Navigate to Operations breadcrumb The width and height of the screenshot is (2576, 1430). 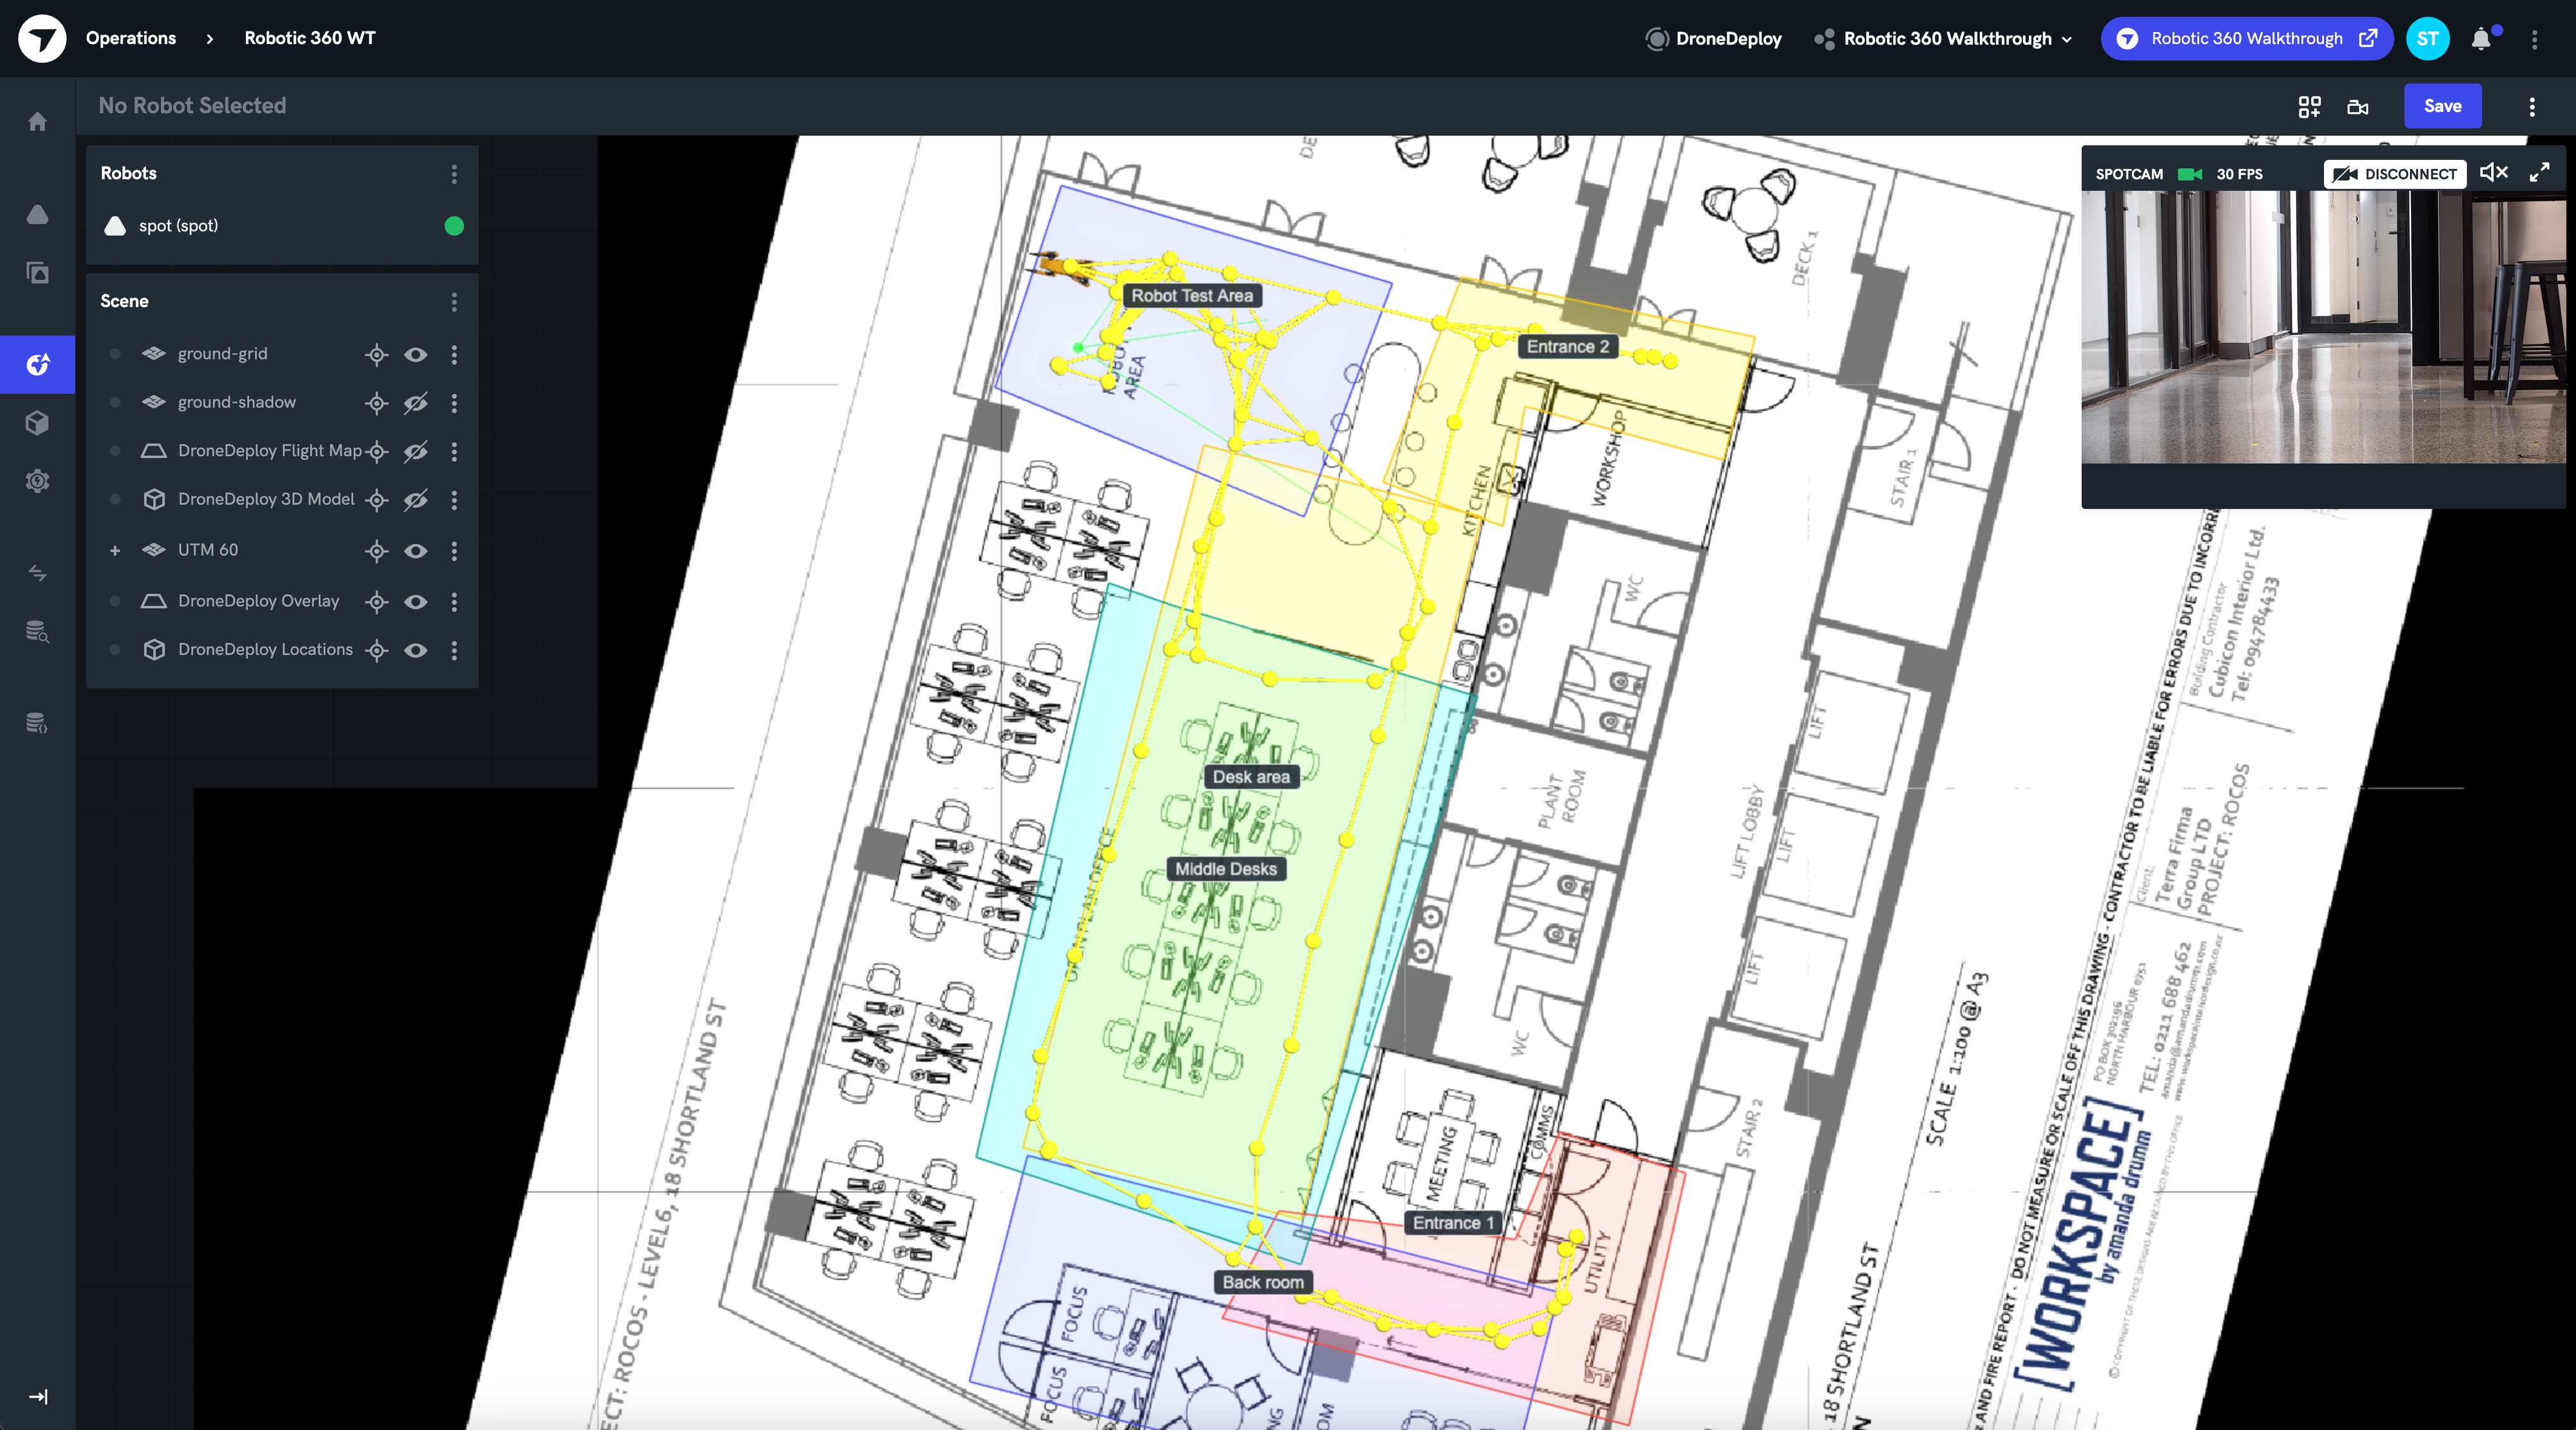[131, 38]
